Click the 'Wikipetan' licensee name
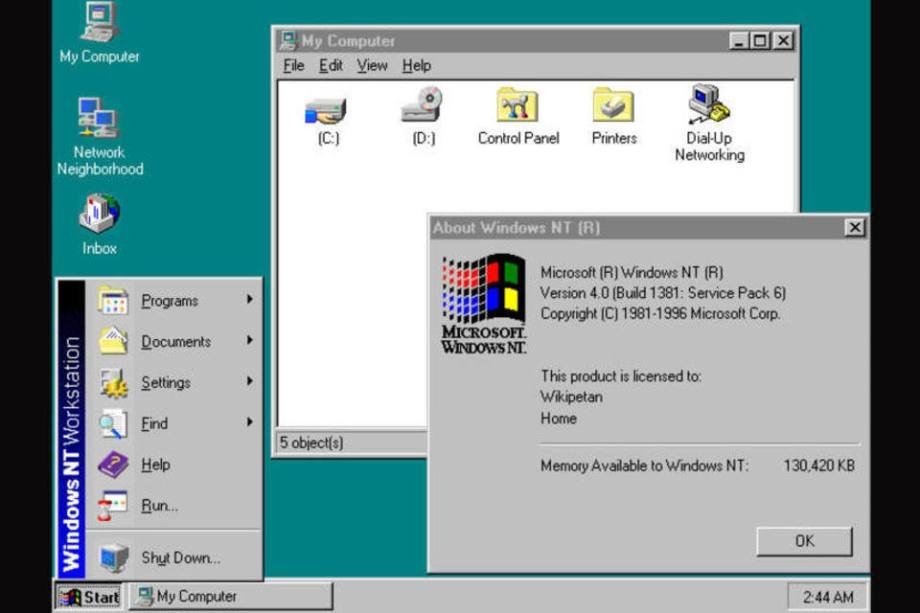 click(x=571, y=397)
